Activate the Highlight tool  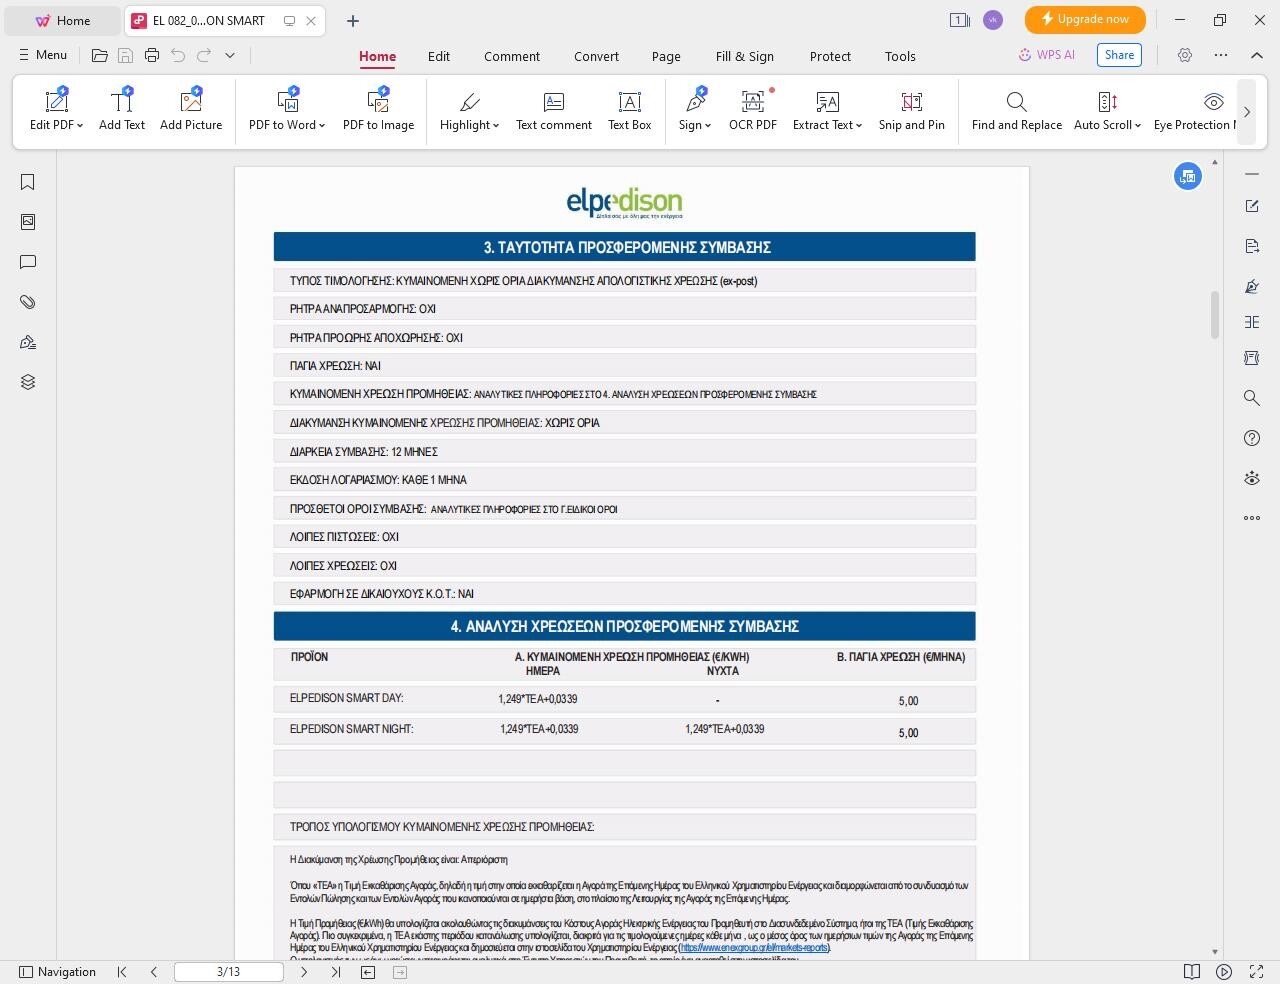[469, 109]
